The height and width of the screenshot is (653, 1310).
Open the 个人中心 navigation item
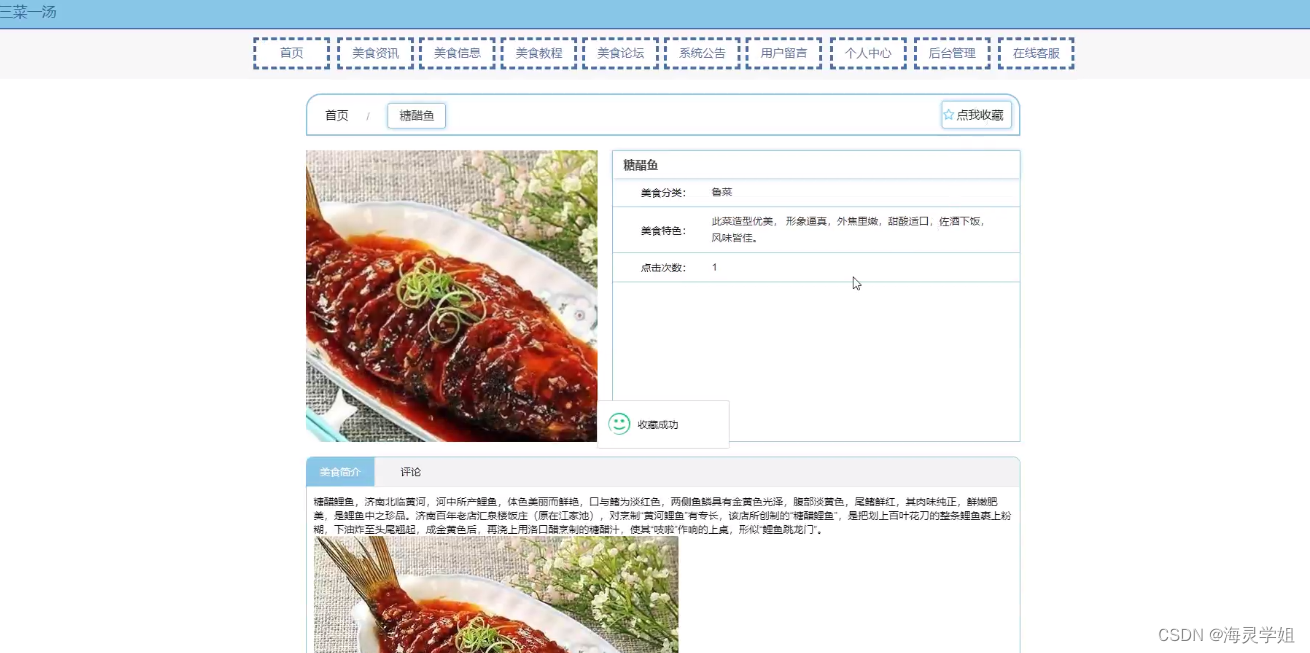(868, 52)
